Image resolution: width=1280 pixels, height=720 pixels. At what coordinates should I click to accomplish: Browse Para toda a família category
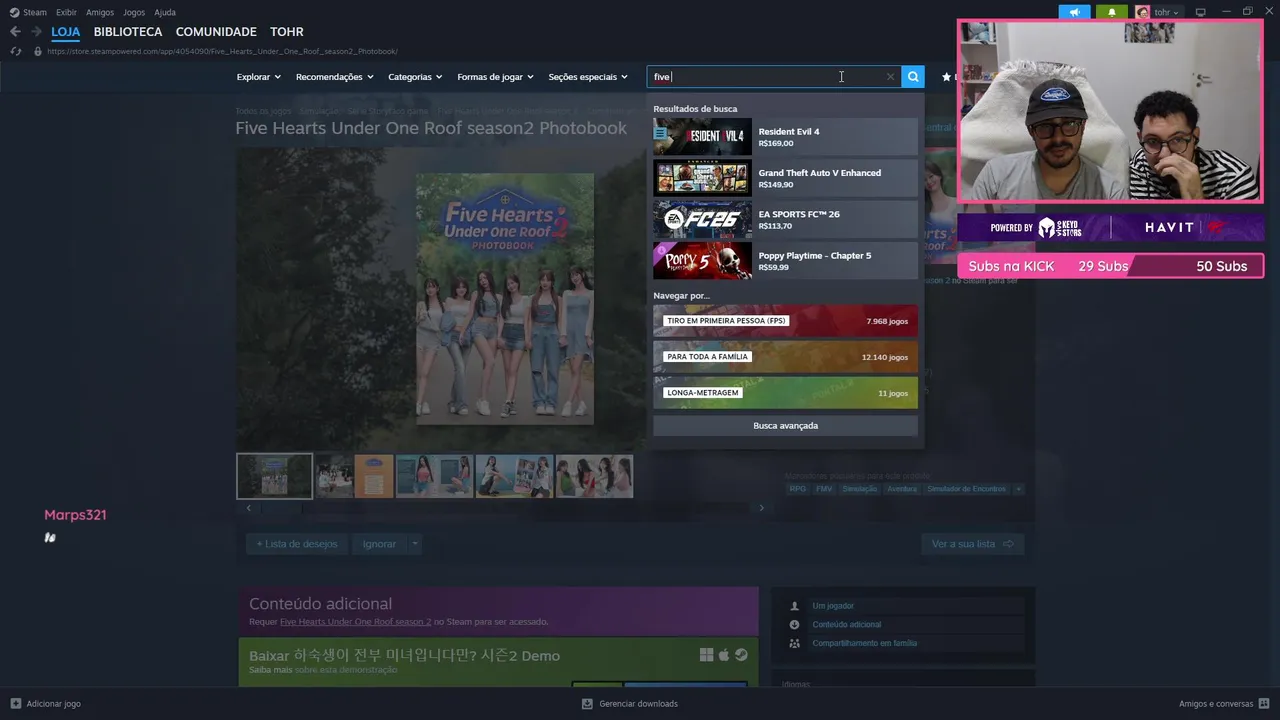pos(785,357)
